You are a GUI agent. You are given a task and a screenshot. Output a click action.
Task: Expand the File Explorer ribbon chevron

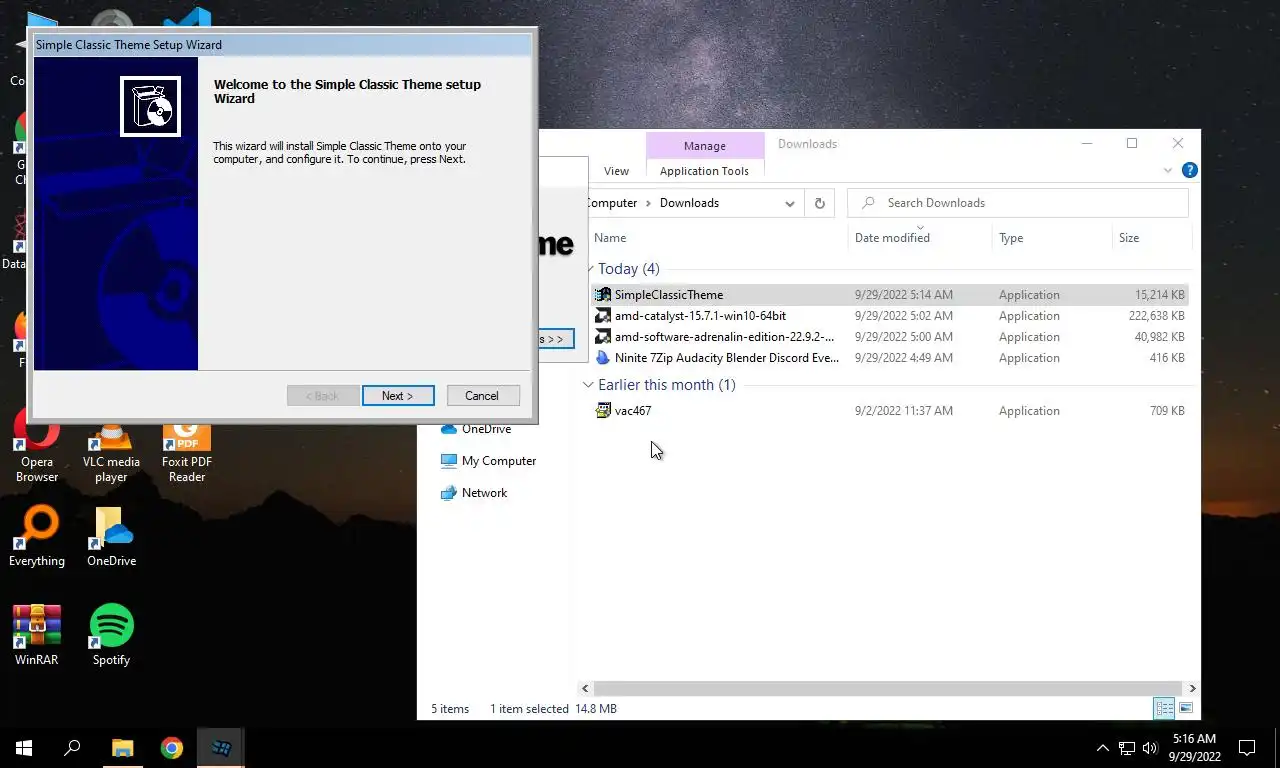[1168, 171]
